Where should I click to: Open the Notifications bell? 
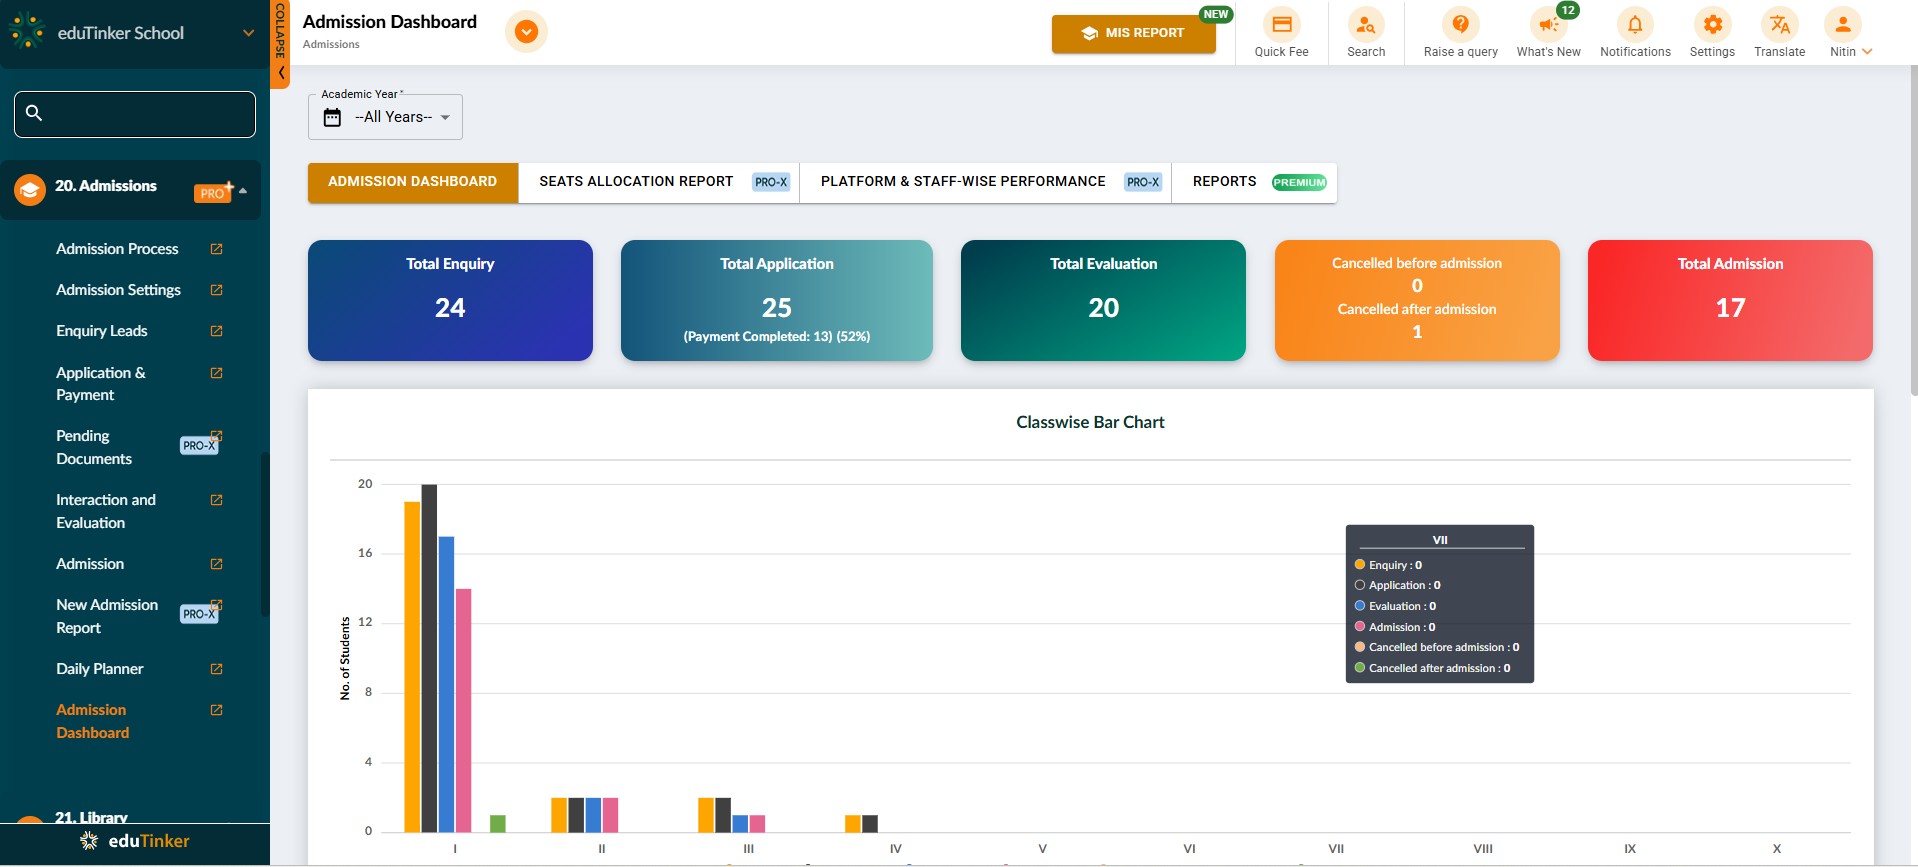(1635, 25)
